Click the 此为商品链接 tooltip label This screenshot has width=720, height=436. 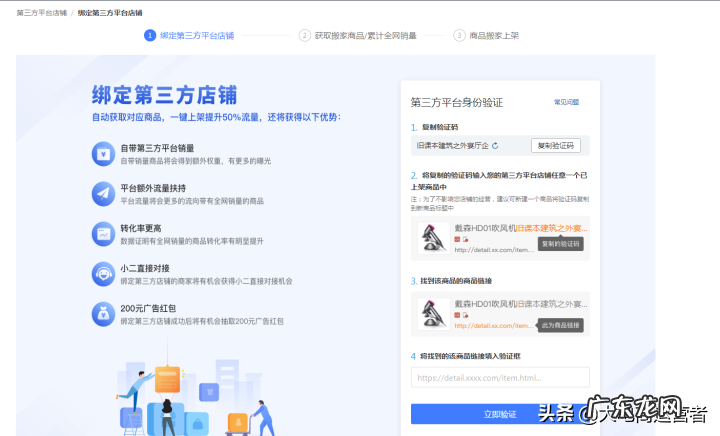561,325
